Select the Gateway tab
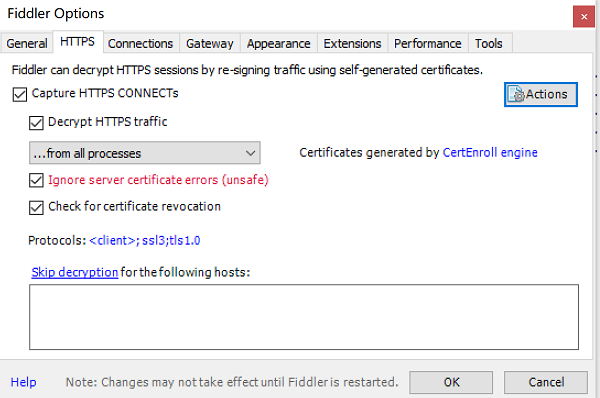The width and height of the screenshot is (600, 398). [x=210, y=43]
